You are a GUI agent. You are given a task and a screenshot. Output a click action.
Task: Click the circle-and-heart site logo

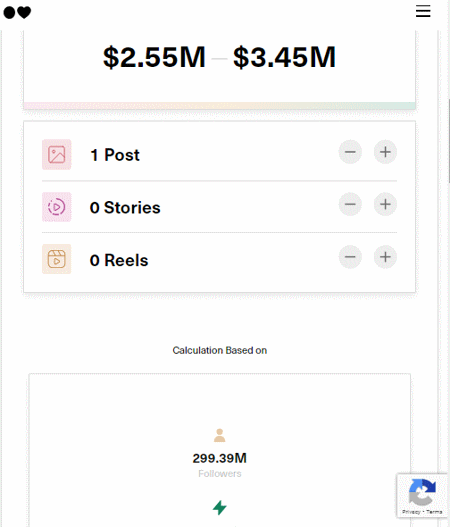[x=17, y=12]
